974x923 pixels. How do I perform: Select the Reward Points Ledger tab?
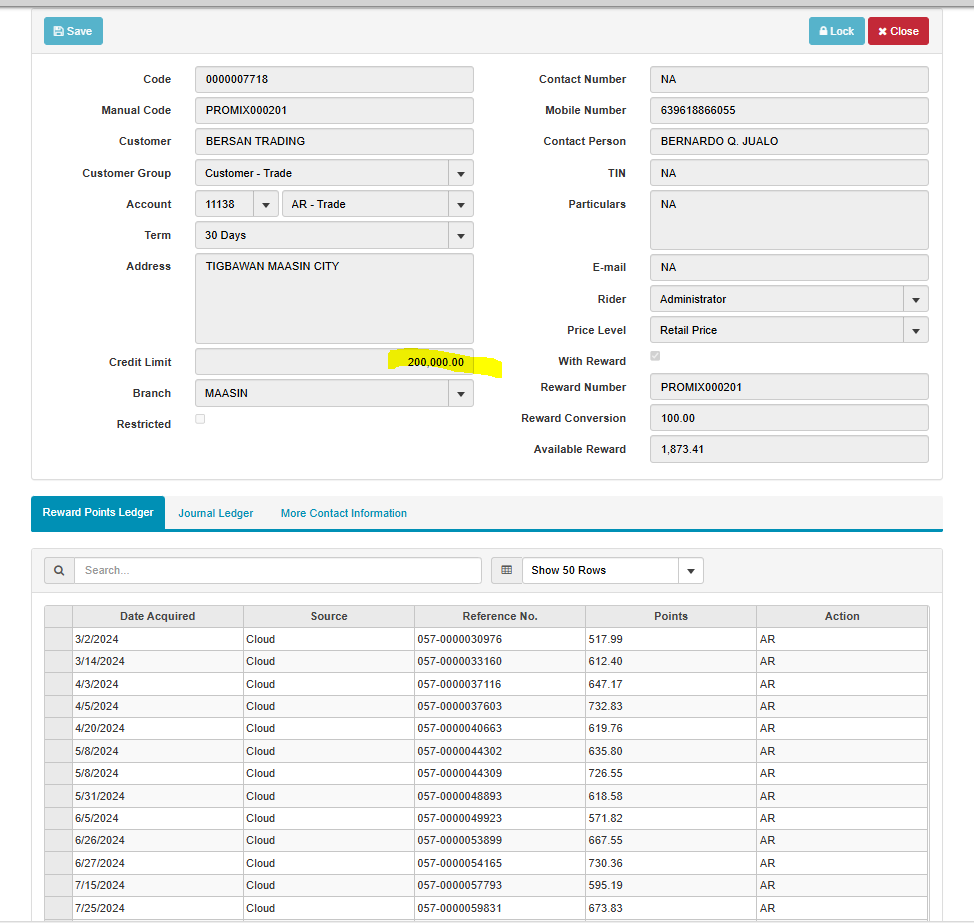98,512
